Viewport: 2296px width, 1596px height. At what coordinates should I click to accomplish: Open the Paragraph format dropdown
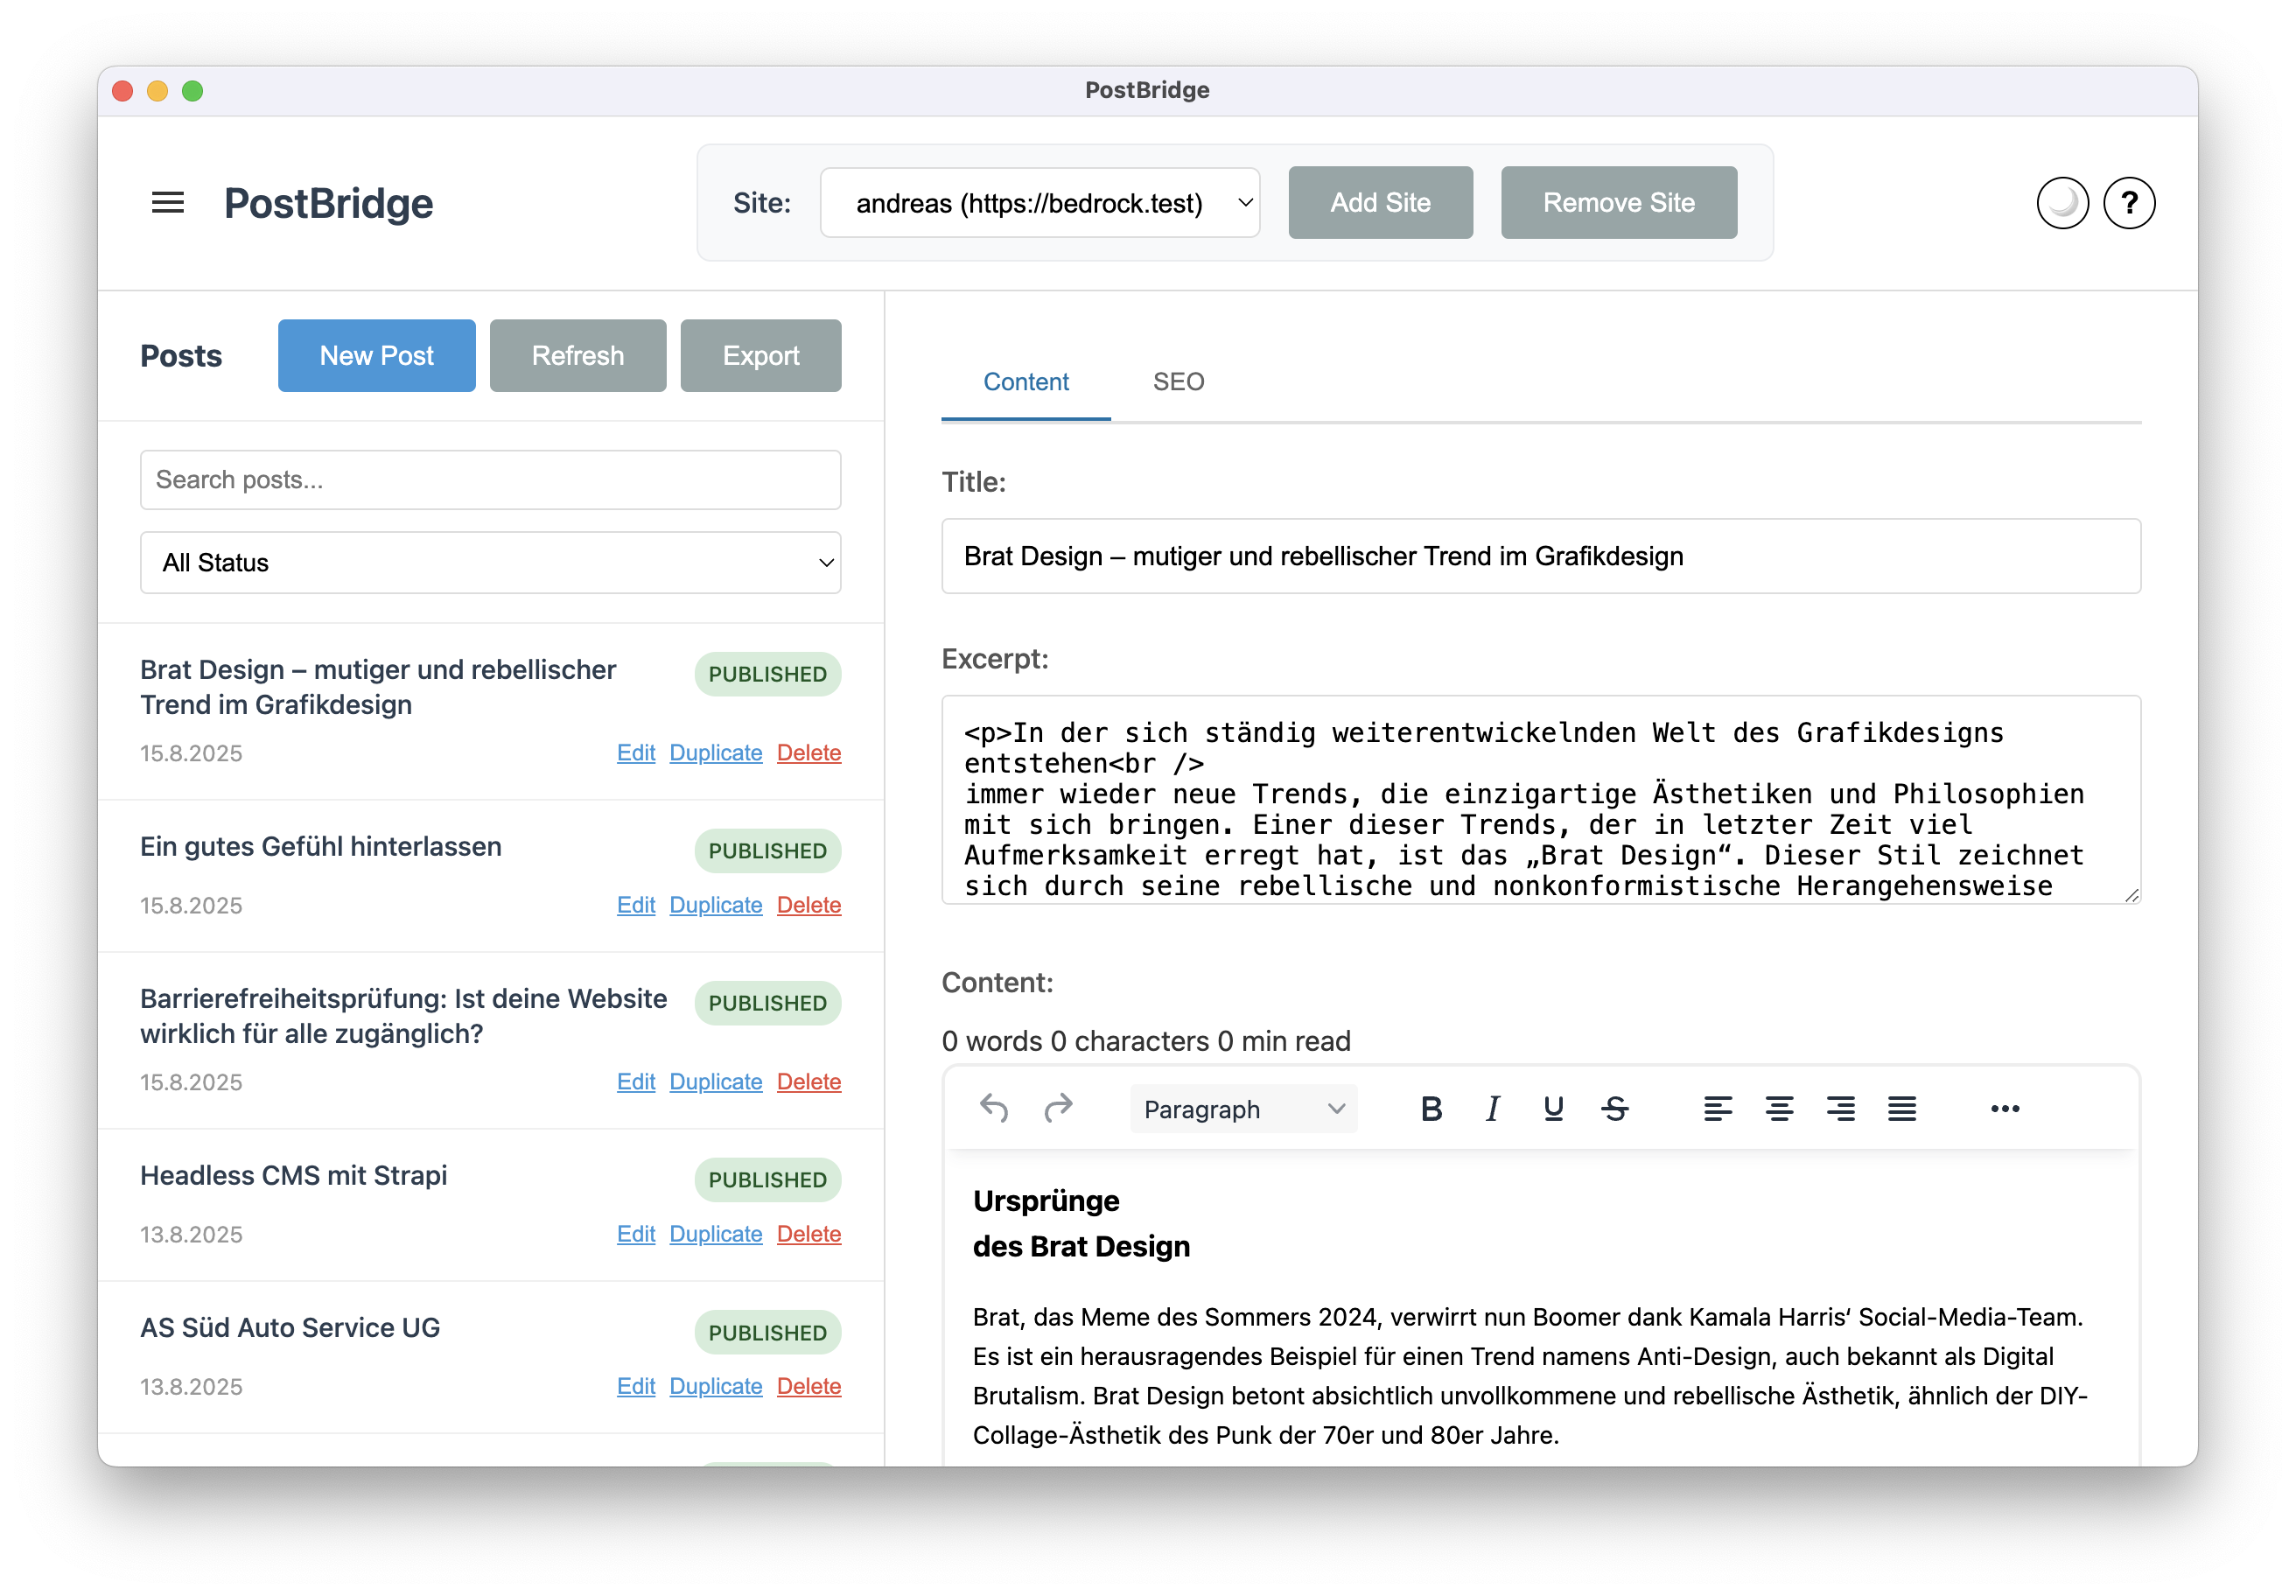coord(1243,1109)
